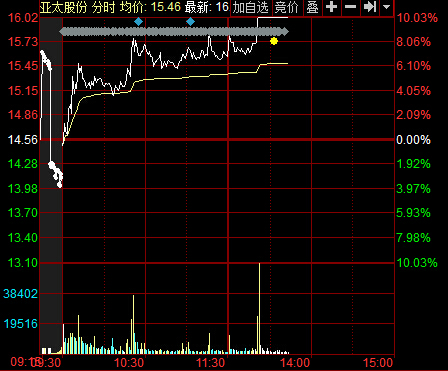Viewport: 448px width, 371px height.
Task: Click the jump-to-end arrow icon
Action: (370, 7)
